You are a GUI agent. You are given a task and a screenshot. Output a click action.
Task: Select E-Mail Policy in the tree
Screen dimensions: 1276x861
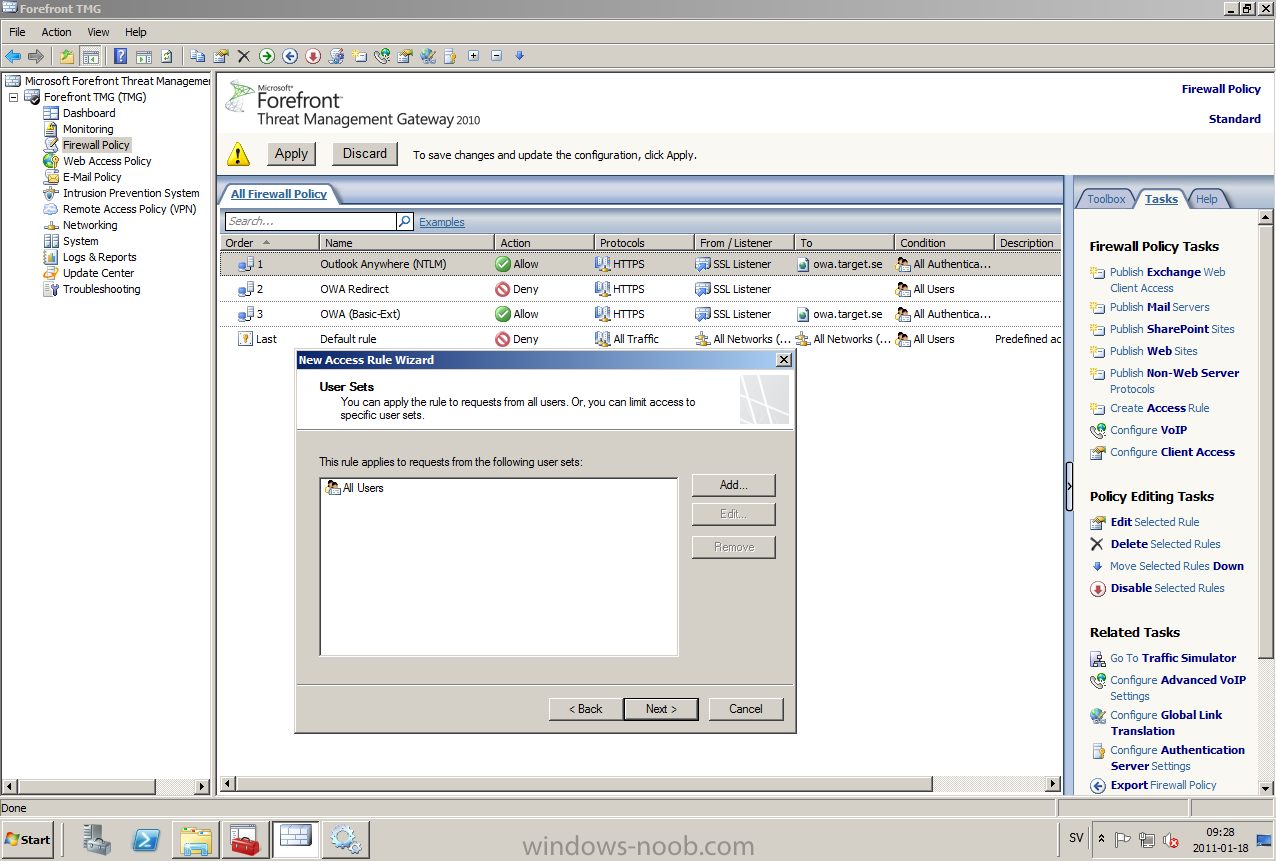(x=92, y=177)
